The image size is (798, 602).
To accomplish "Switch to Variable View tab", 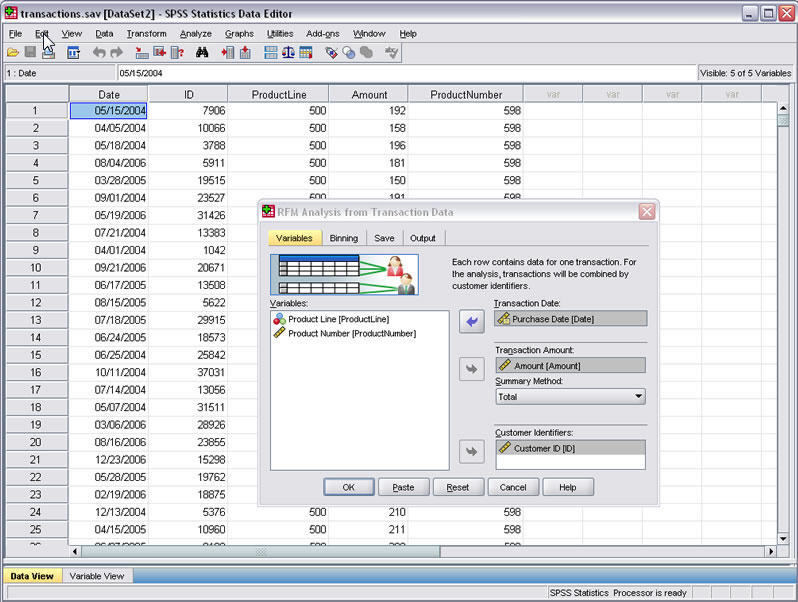I will (97, 576).
